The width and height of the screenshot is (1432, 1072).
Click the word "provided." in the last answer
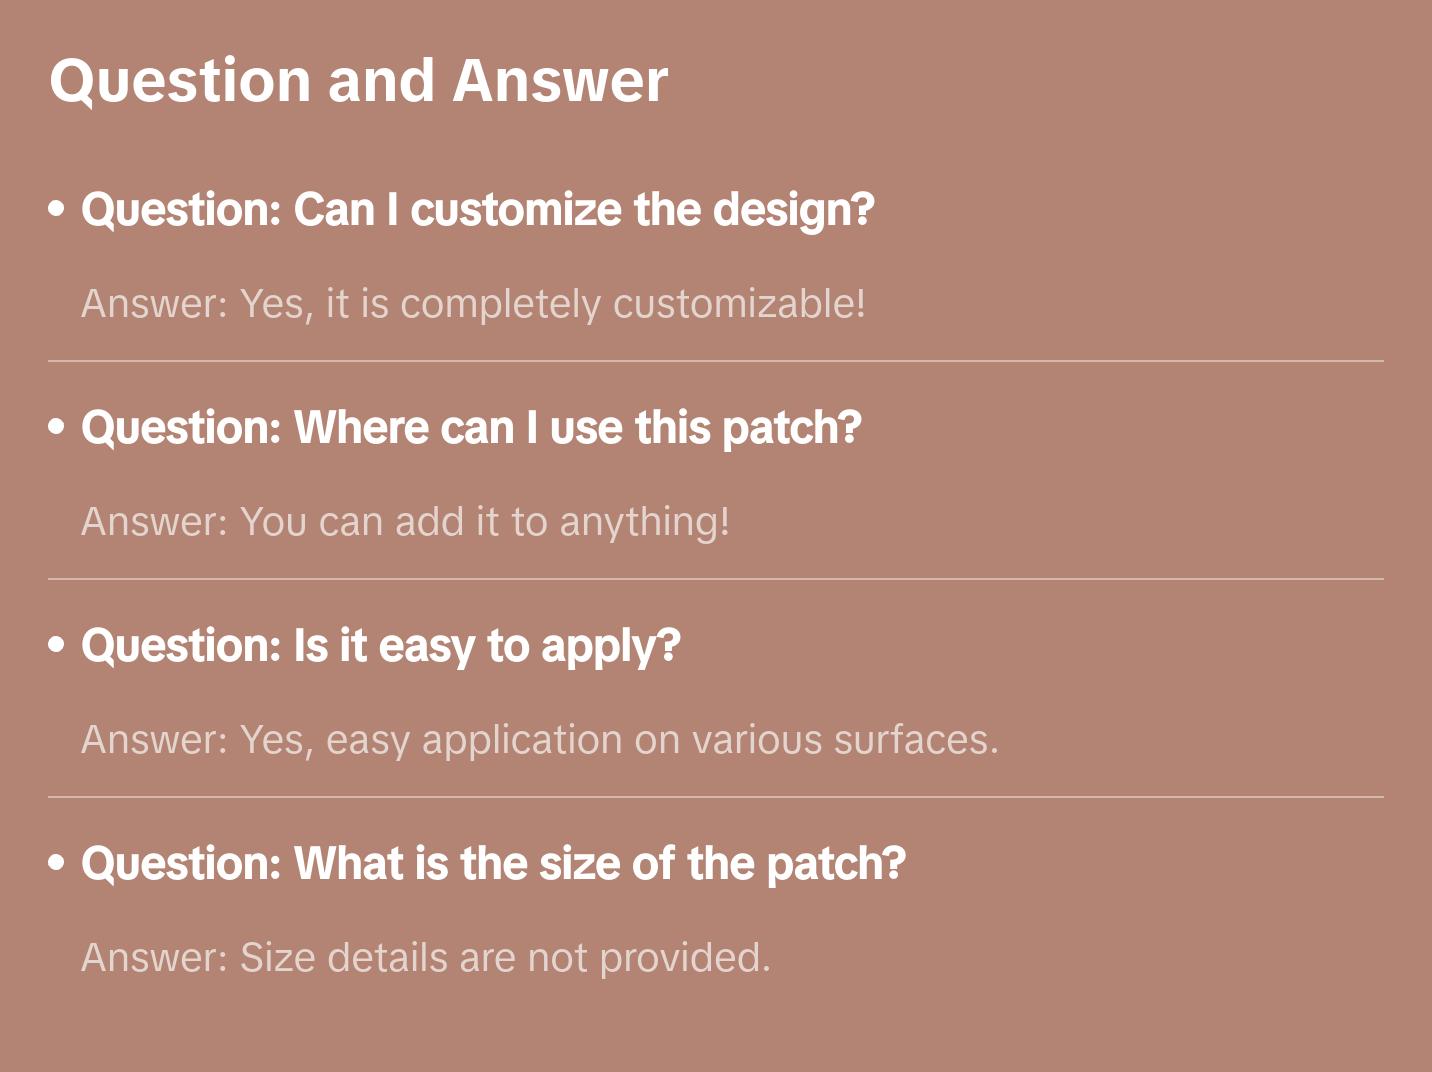tap(685, 958)
